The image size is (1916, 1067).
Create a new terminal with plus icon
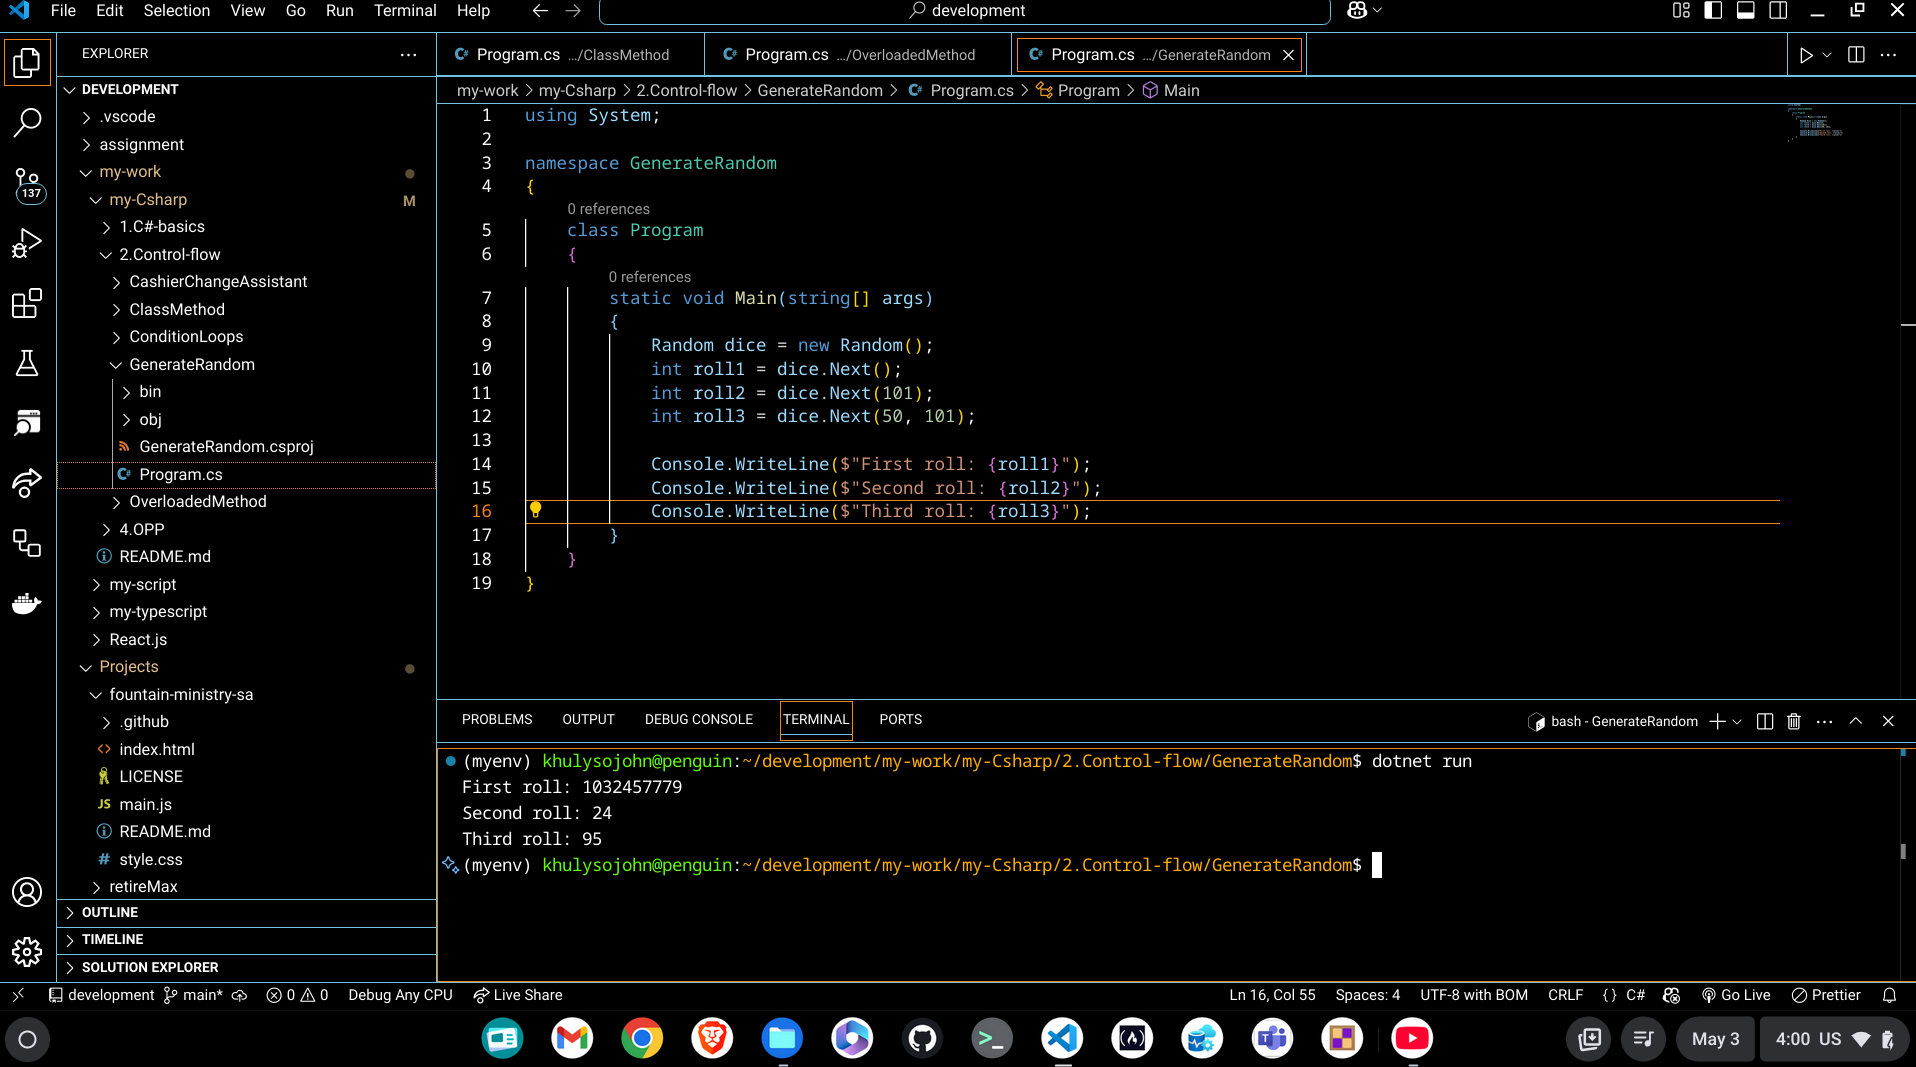pos(1717,721)
